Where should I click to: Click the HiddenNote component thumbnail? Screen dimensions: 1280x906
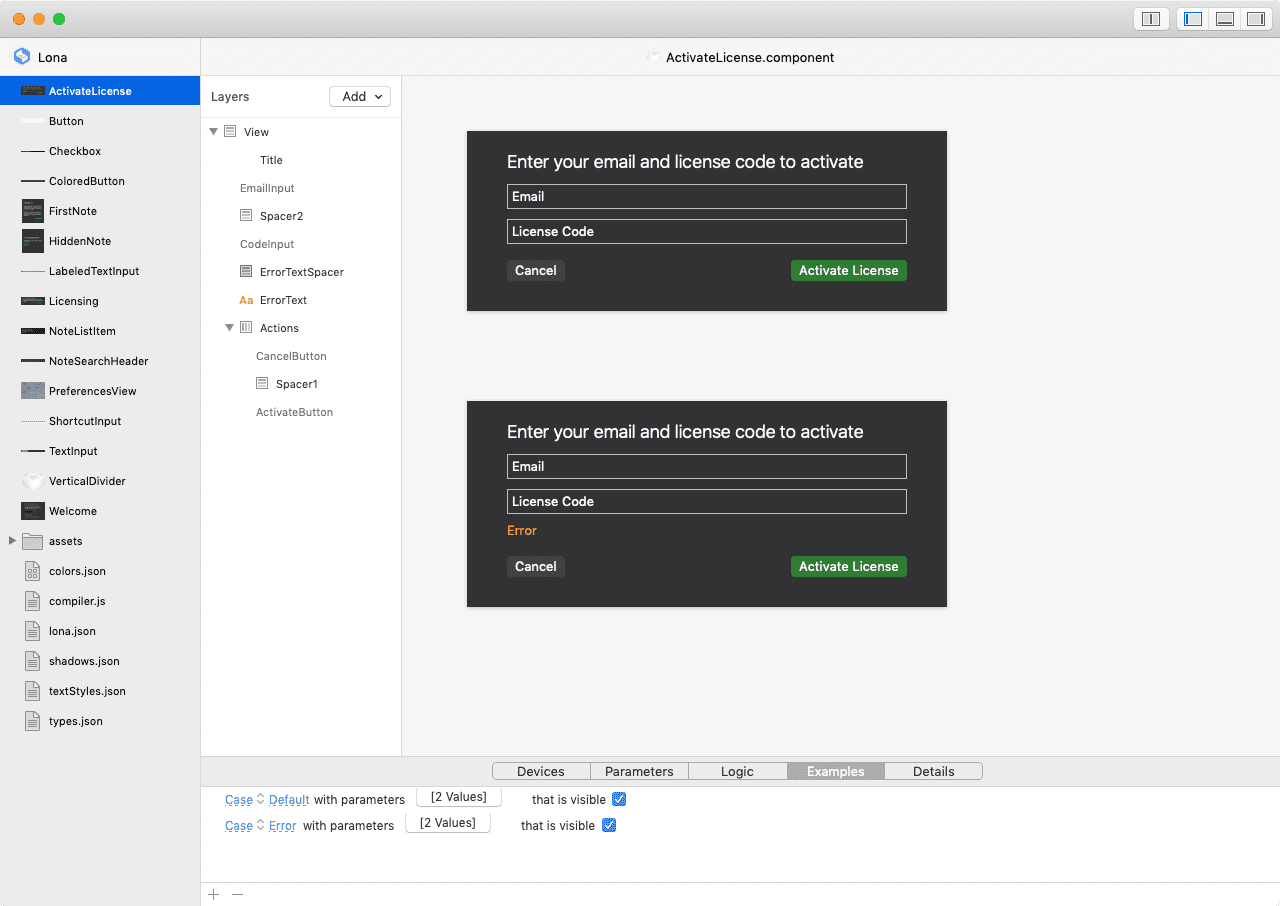33,241
